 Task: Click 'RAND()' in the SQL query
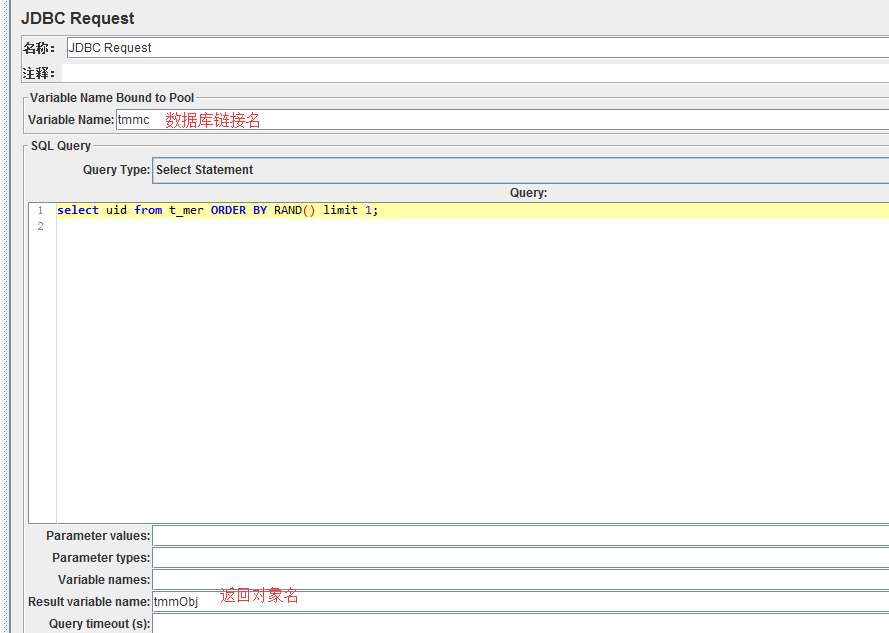295,210
